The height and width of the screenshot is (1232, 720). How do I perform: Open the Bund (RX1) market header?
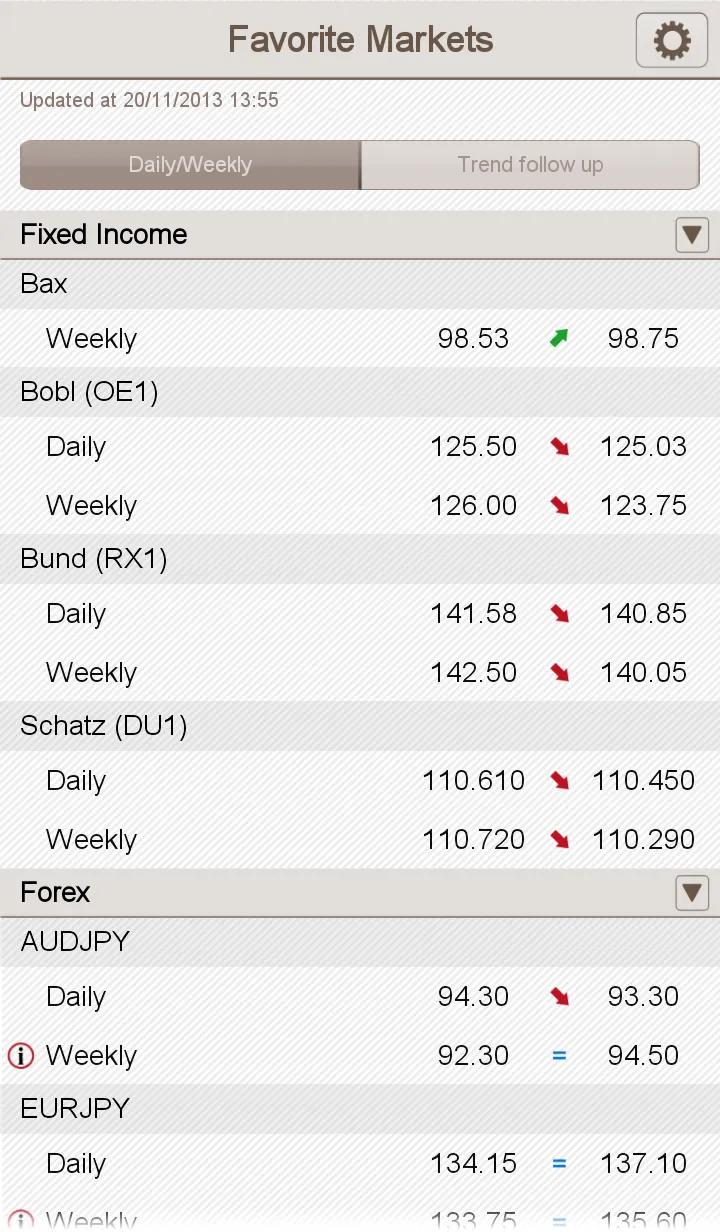point(360,559)
